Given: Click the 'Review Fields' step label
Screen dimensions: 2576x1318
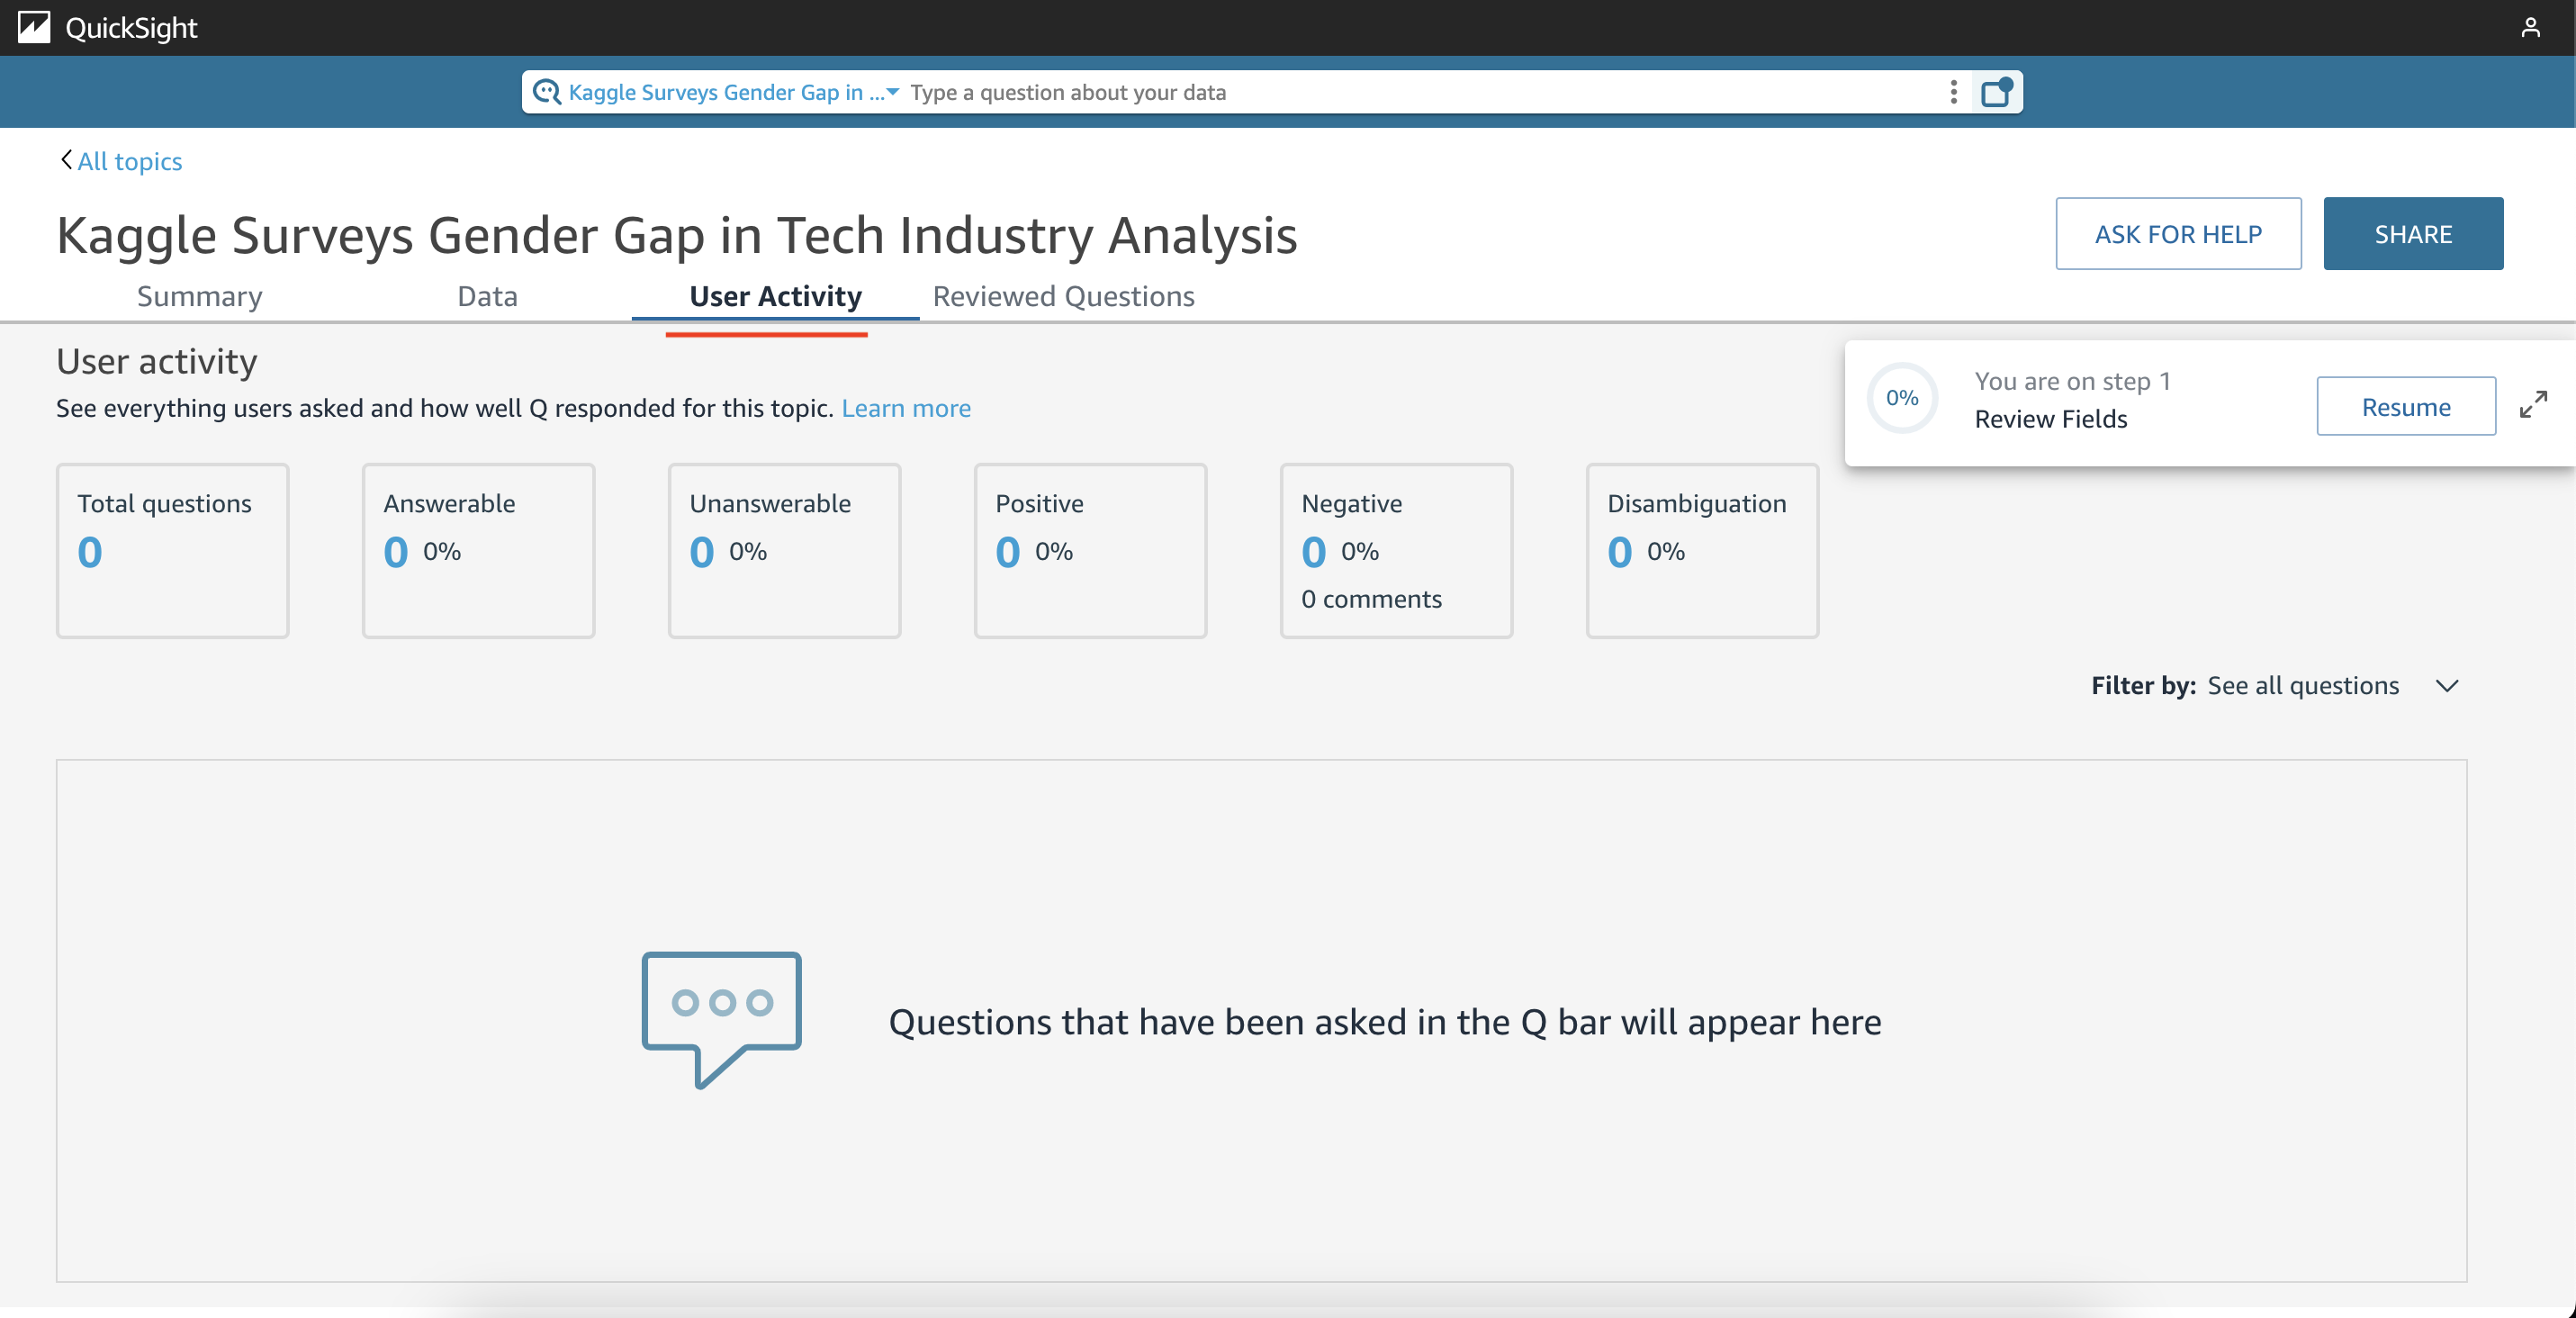Looking at the screenshot, I should (x=2050, y=419).
